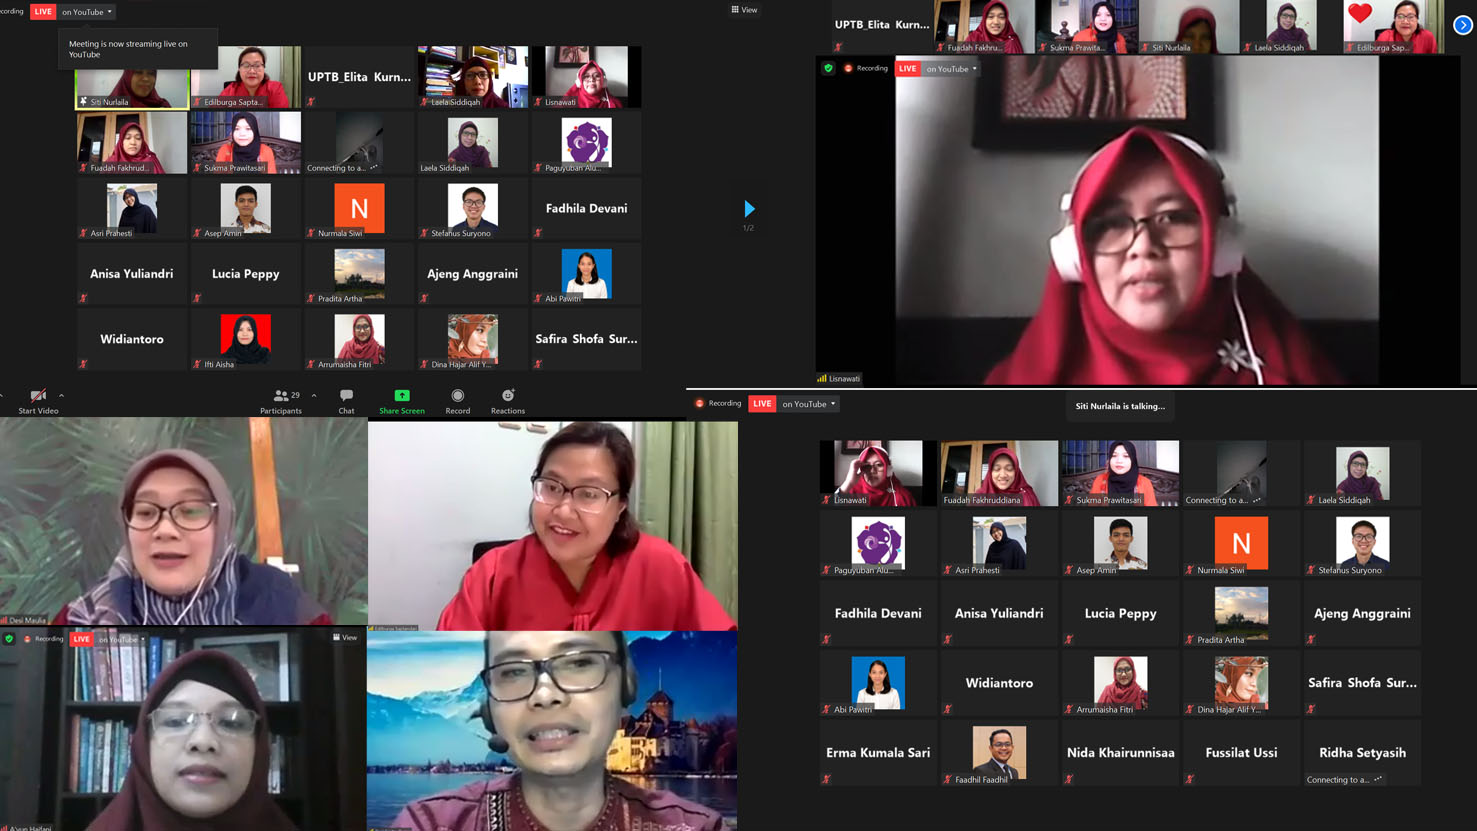Open the View menu at top of gallery
Viewport: 1477px width, 831px height.
pyautogui.click(x=744, y=10)
